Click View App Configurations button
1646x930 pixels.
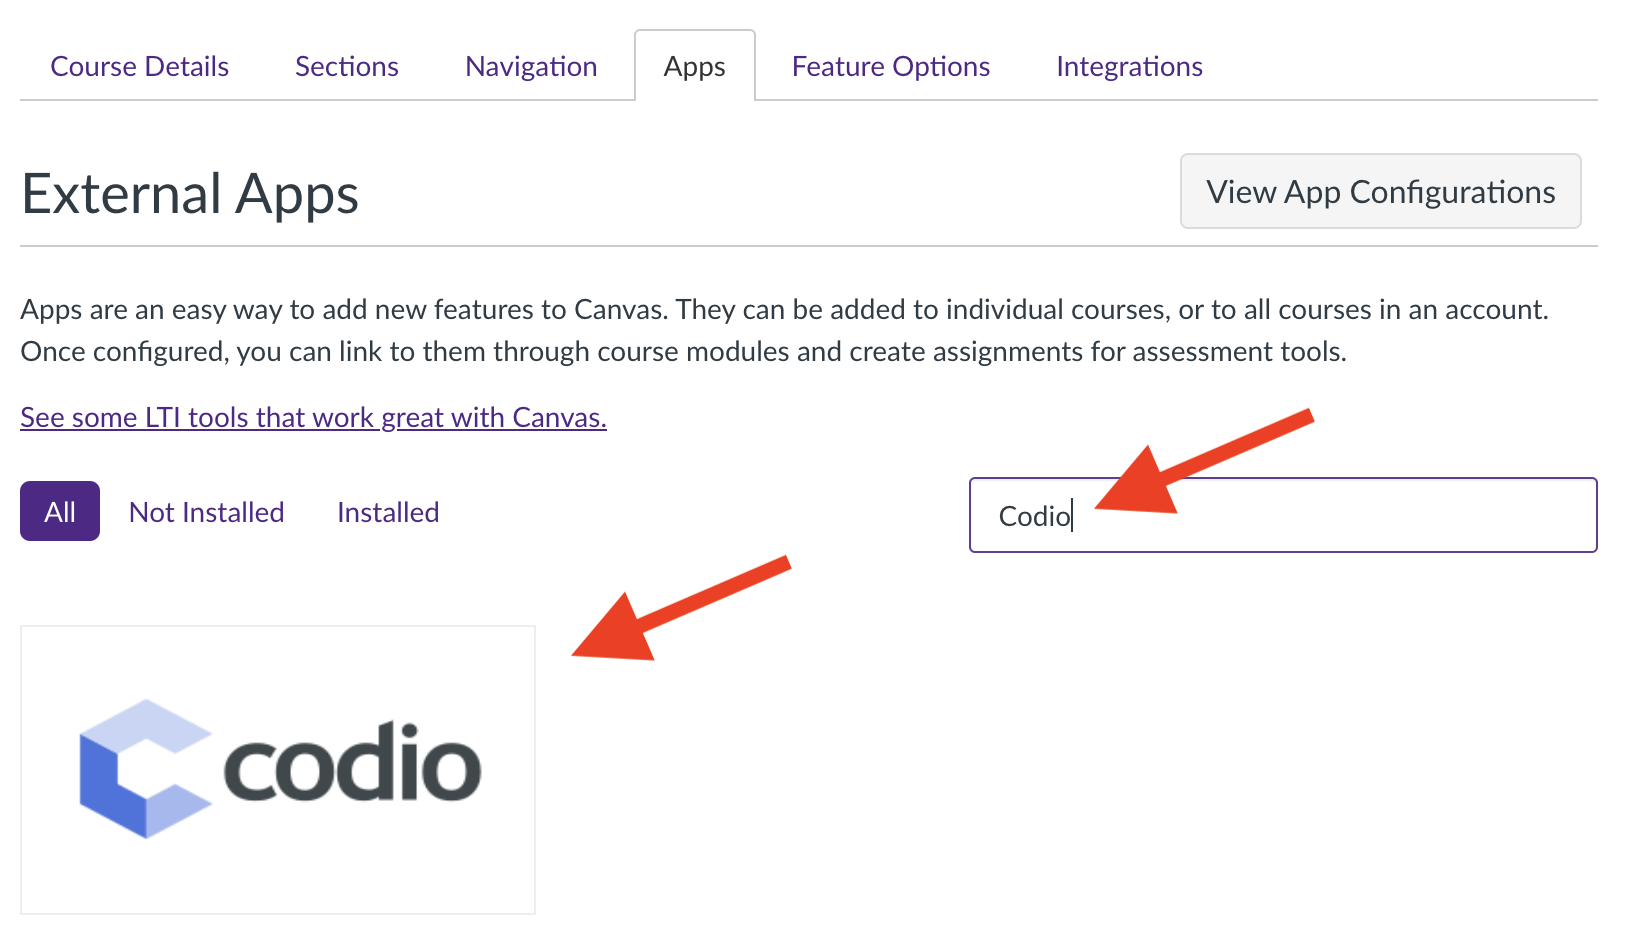coord(1381,191)
